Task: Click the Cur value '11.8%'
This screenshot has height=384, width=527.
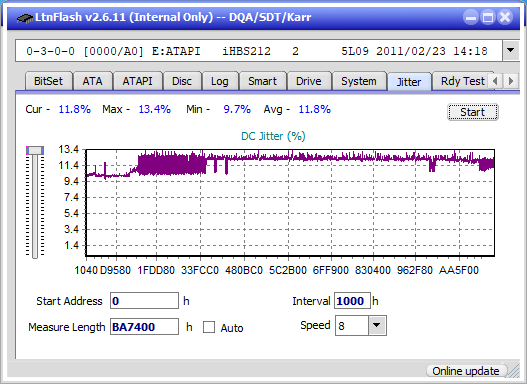Action: pos(75,109)
